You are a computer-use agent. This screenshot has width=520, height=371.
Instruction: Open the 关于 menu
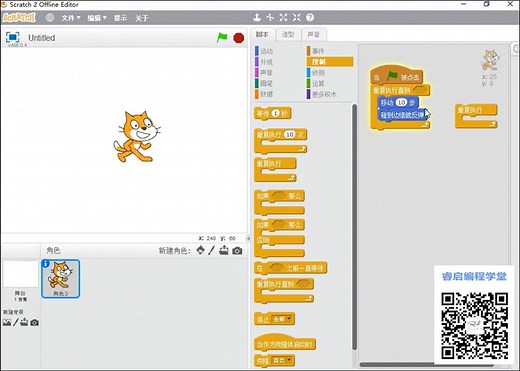(x=141, y=18)
